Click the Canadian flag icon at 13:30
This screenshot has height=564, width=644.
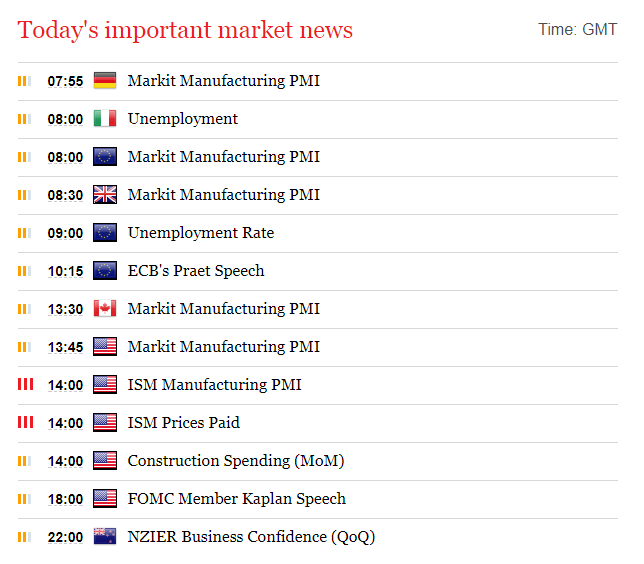tap(105, 308)
